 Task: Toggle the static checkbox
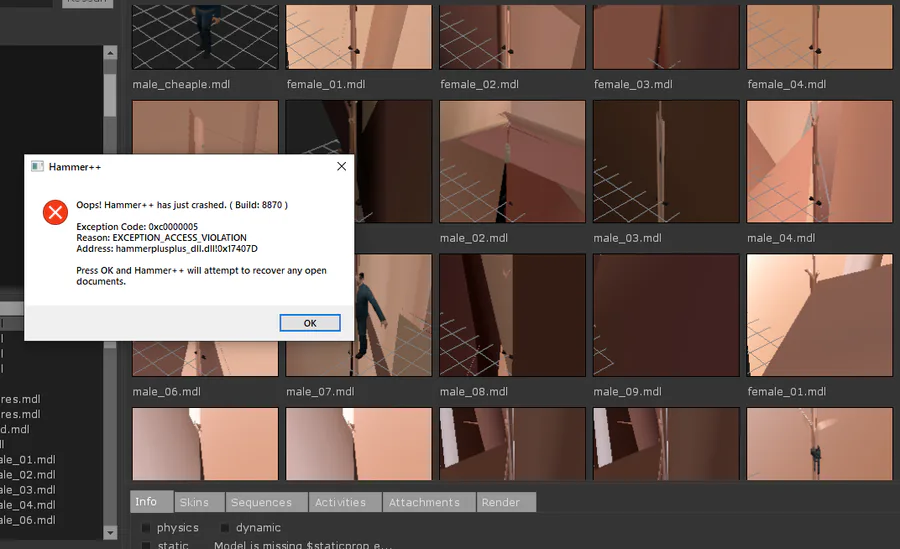(x=146, y=545)
